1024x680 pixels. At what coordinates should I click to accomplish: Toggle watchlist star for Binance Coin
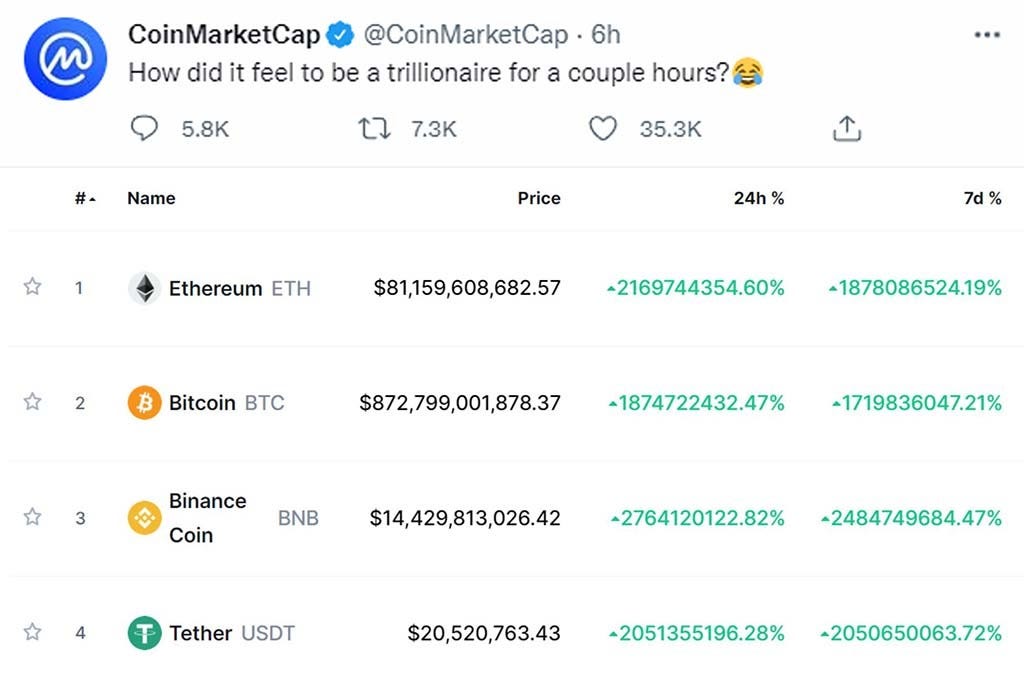[x=32, y=517]
